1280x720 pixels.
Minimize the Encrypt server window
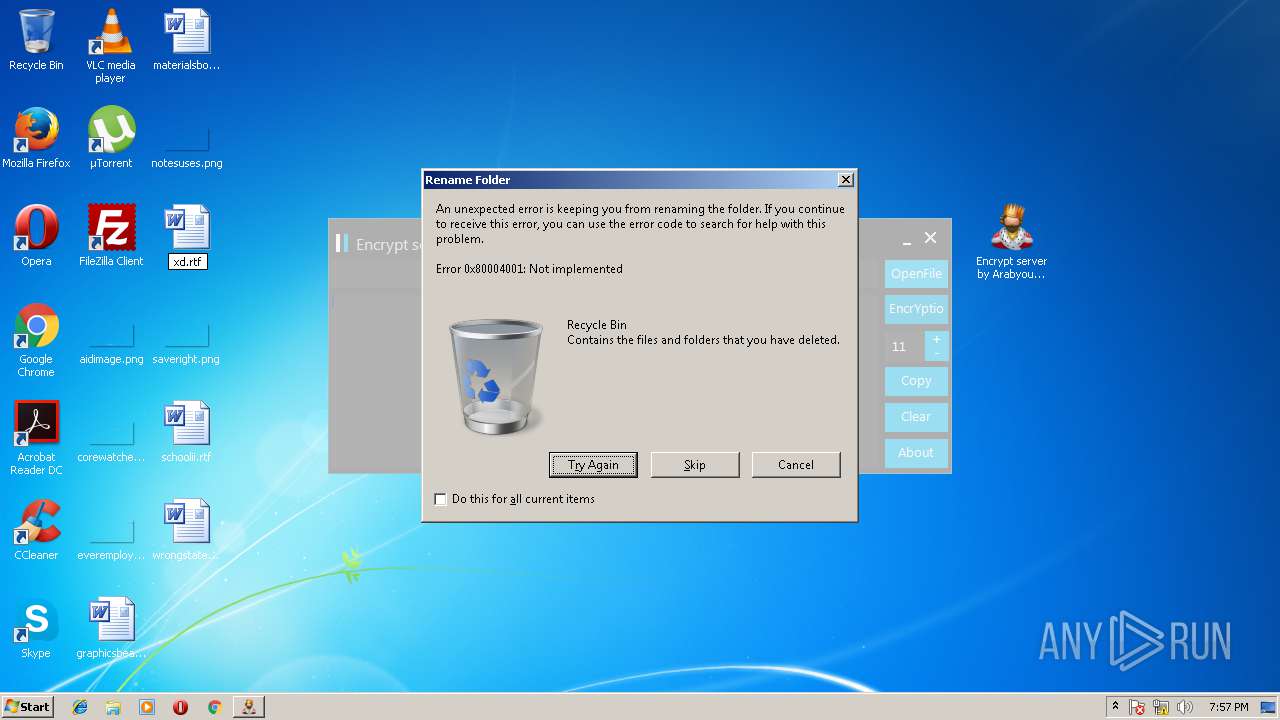[906, 241]
